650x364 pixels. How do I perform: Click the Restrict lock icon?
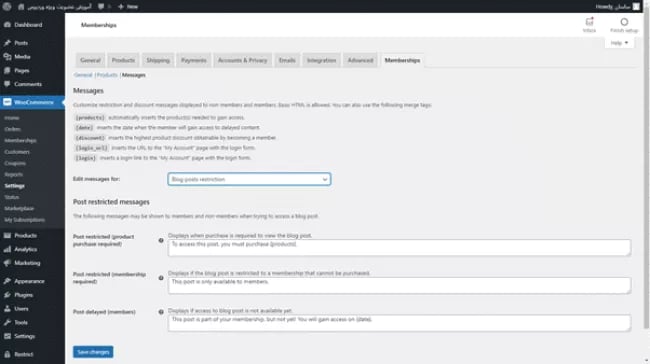(7, 354)
